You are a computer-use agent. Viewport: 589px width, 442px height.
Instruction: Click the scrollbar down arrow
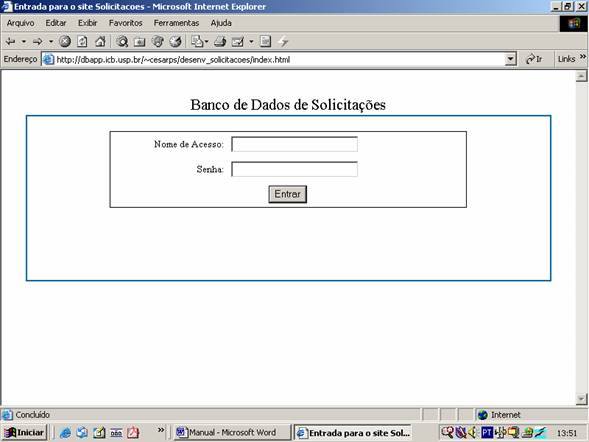coord(581,399)
